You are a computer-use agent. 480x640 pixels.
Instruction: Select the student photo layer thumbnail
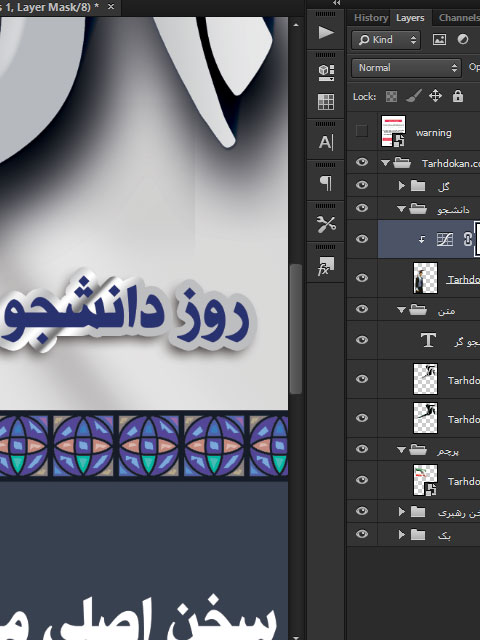[x=425, y=278]
